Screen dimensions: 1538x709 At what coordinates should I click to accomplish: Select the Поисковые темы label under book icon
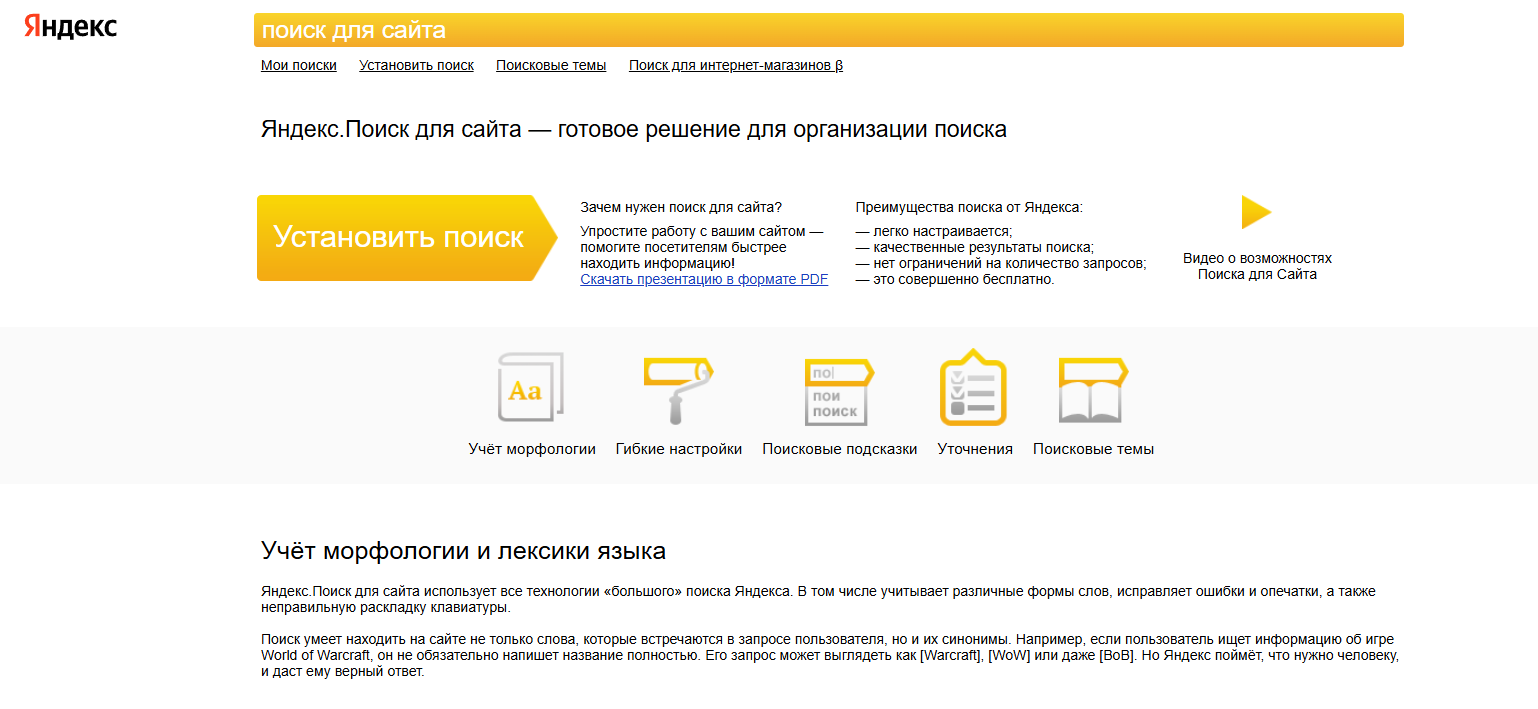(1094, 449)
